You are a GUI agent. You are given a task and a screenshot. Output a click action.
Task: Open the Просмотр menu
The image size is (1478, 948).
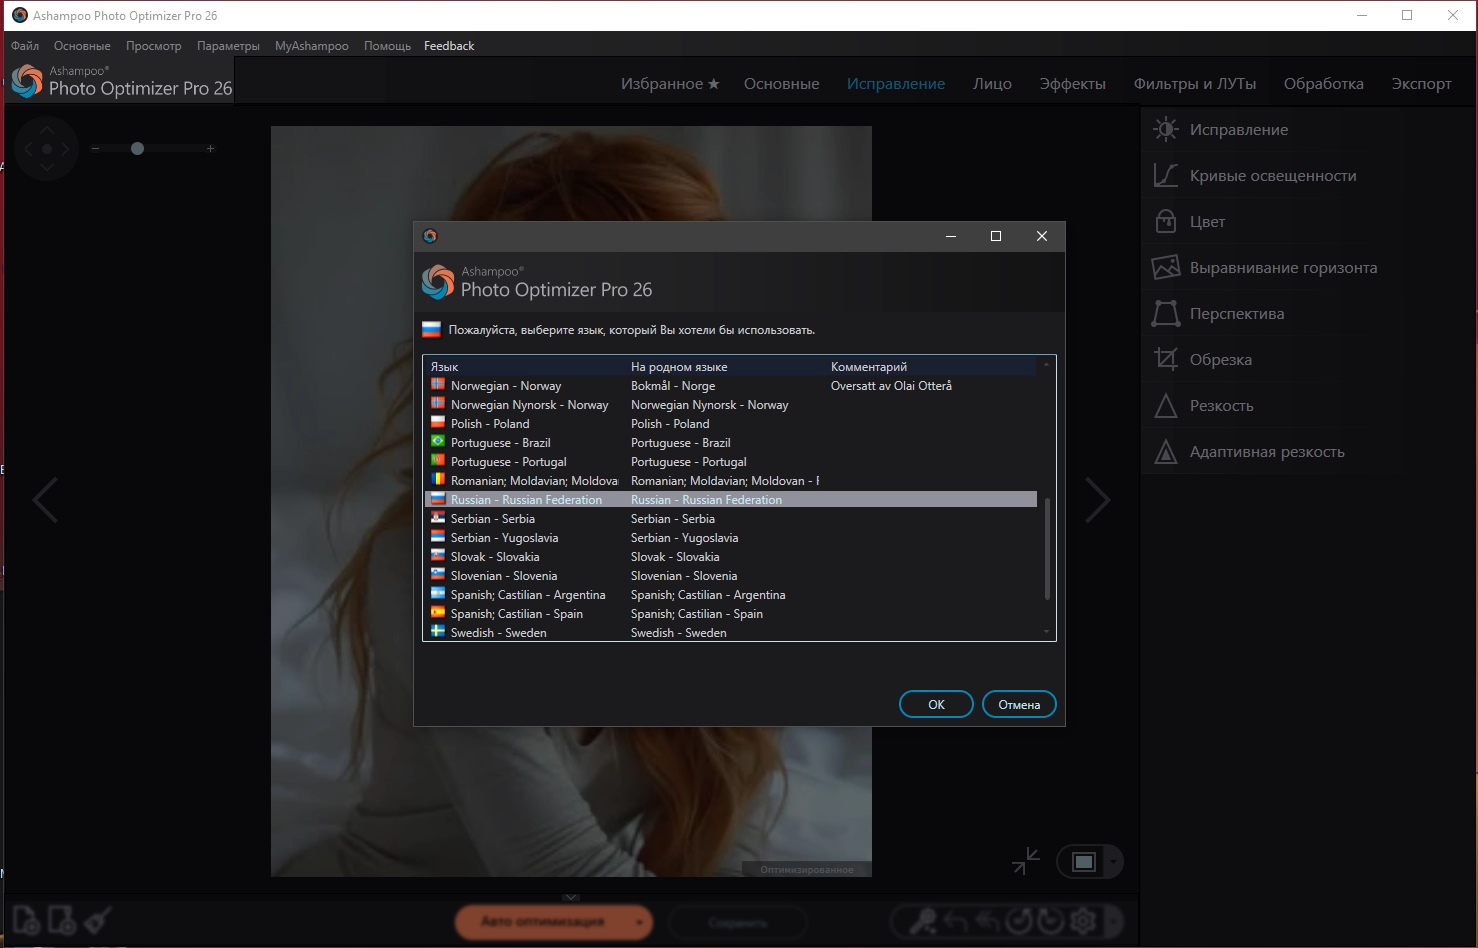154,46
